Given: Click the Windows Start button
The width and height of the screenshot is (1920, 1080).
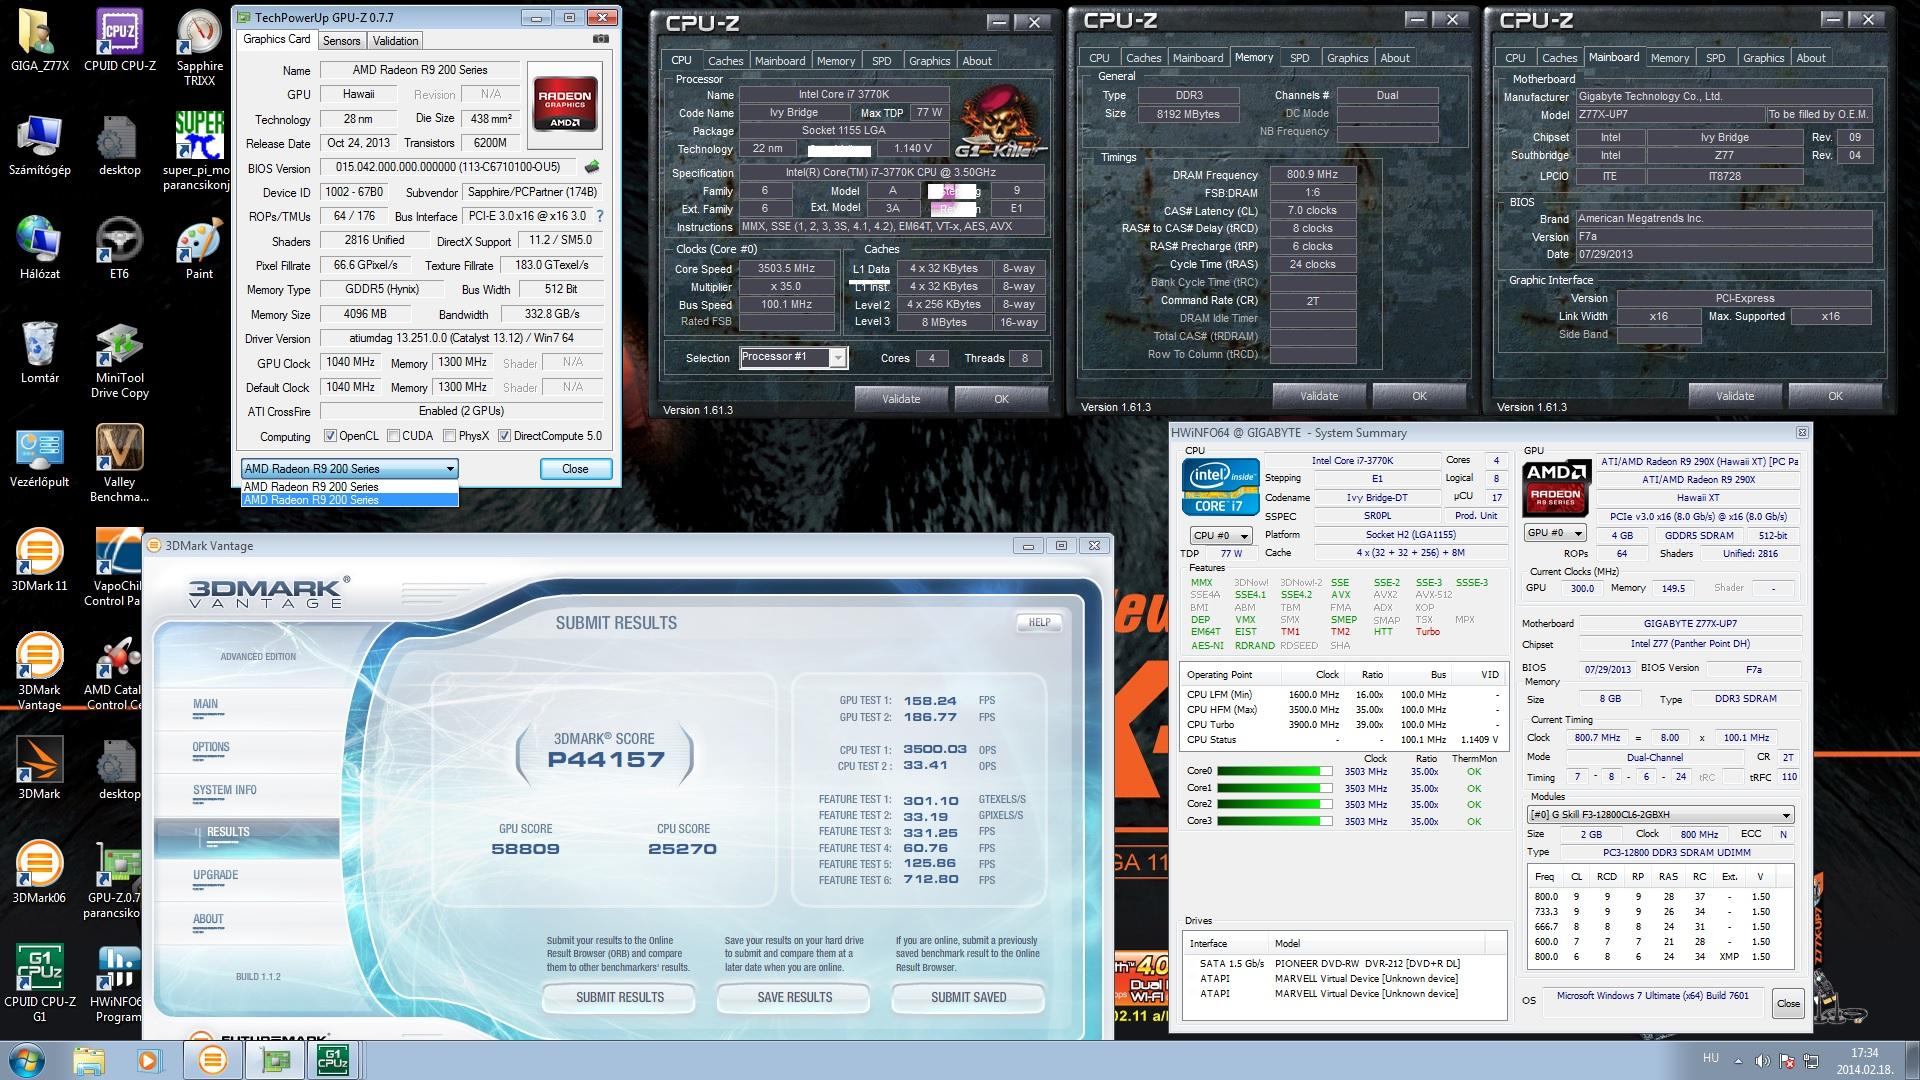Looking at the screenshot, I should (x=26, y=1060).
